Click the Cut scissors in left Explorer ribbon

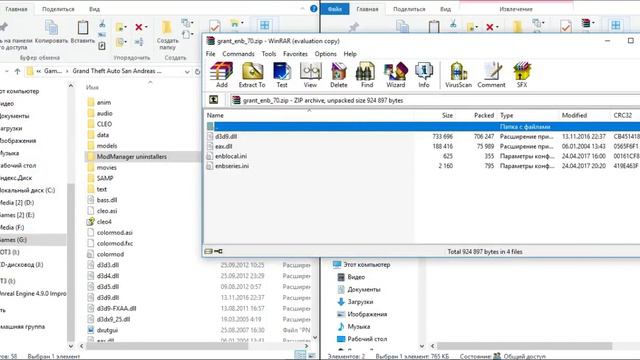tap(102, 24)
